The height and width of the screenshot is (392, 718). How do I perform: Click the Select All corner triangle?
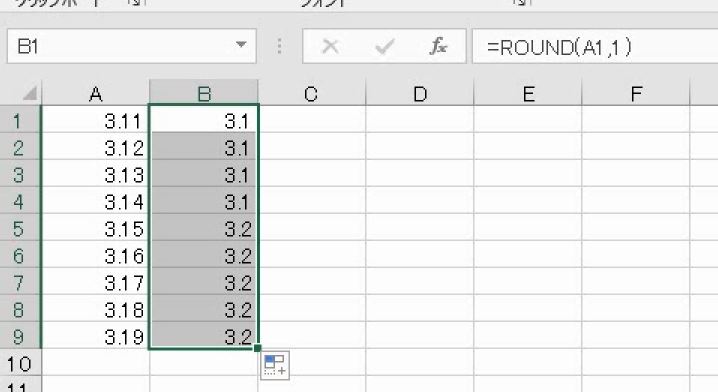pyautogui.click(x=29, y=93)
